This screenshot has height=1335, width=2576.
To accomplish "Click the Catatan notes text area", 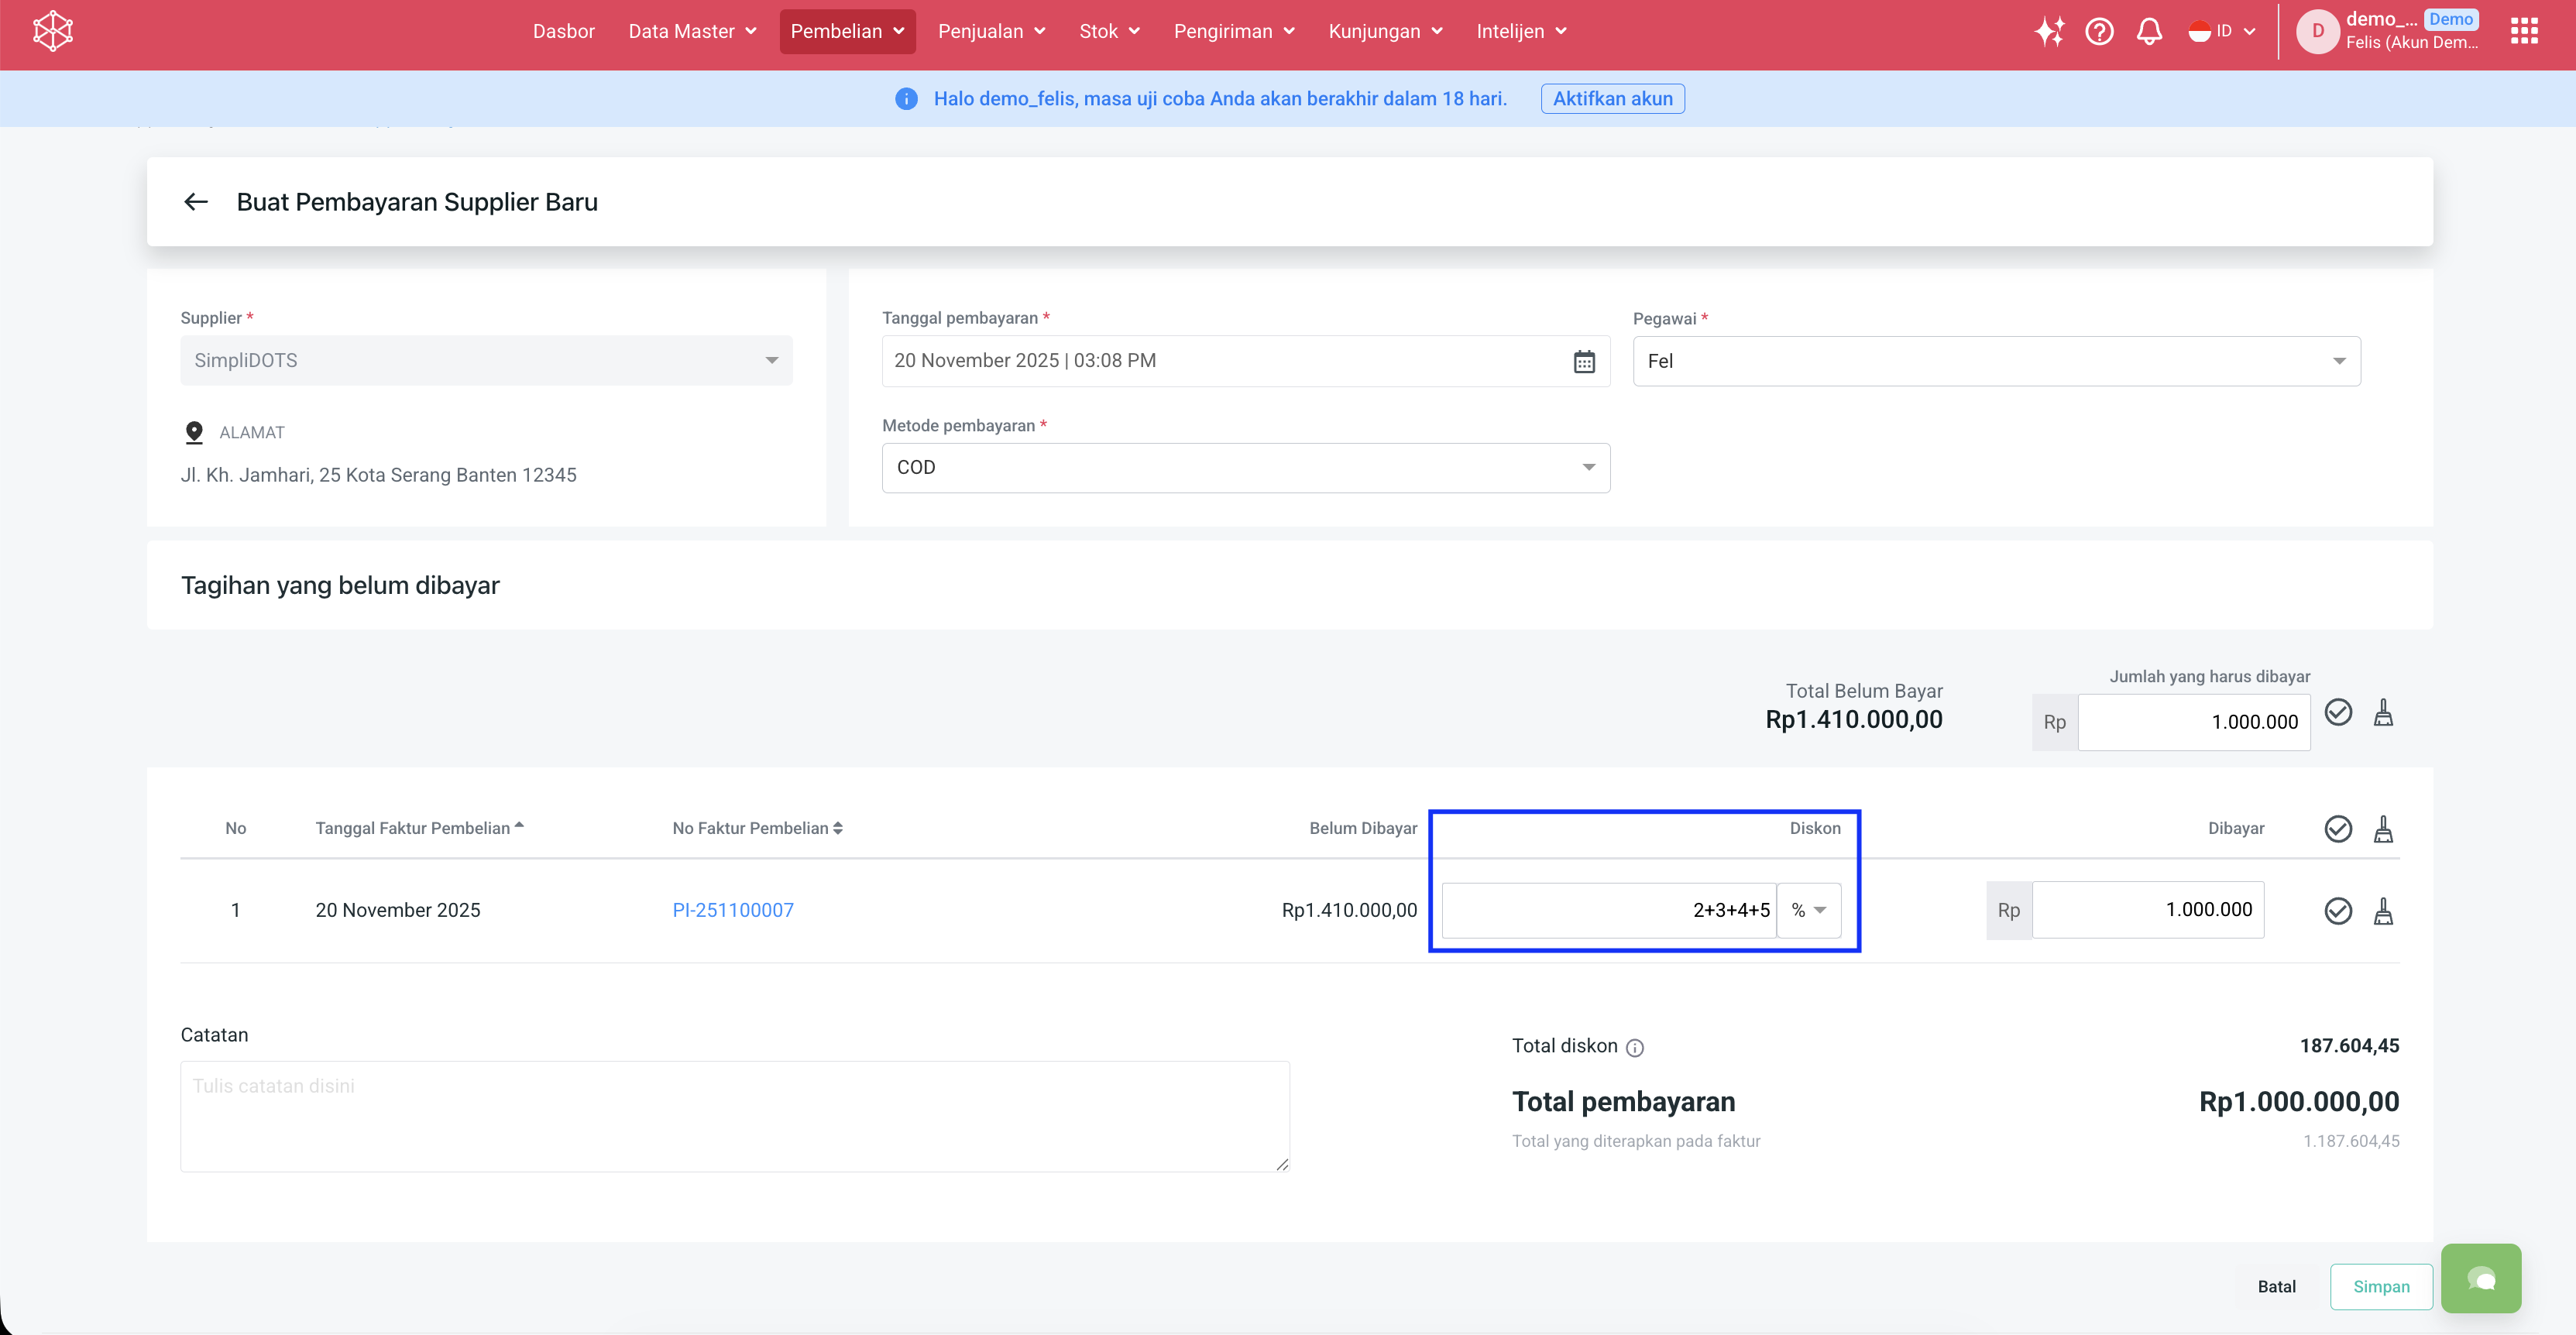I will tap(734, 1116).
